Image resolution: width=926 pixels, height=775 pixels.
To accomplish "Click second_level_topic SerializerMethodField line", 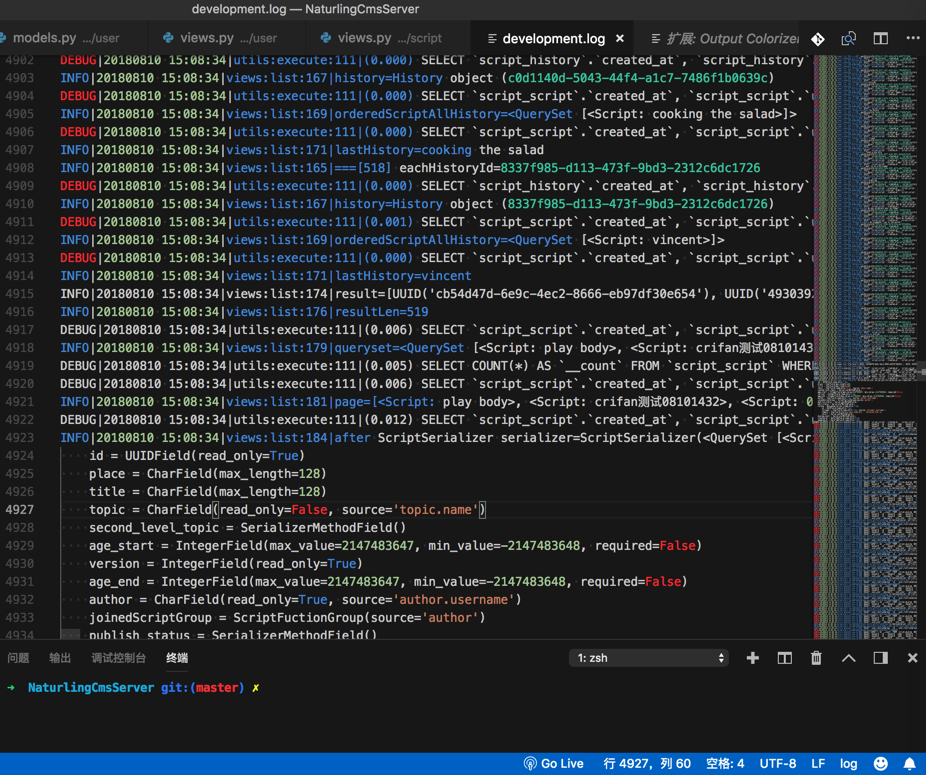I will pyautogui.click(x=247, y=527).
